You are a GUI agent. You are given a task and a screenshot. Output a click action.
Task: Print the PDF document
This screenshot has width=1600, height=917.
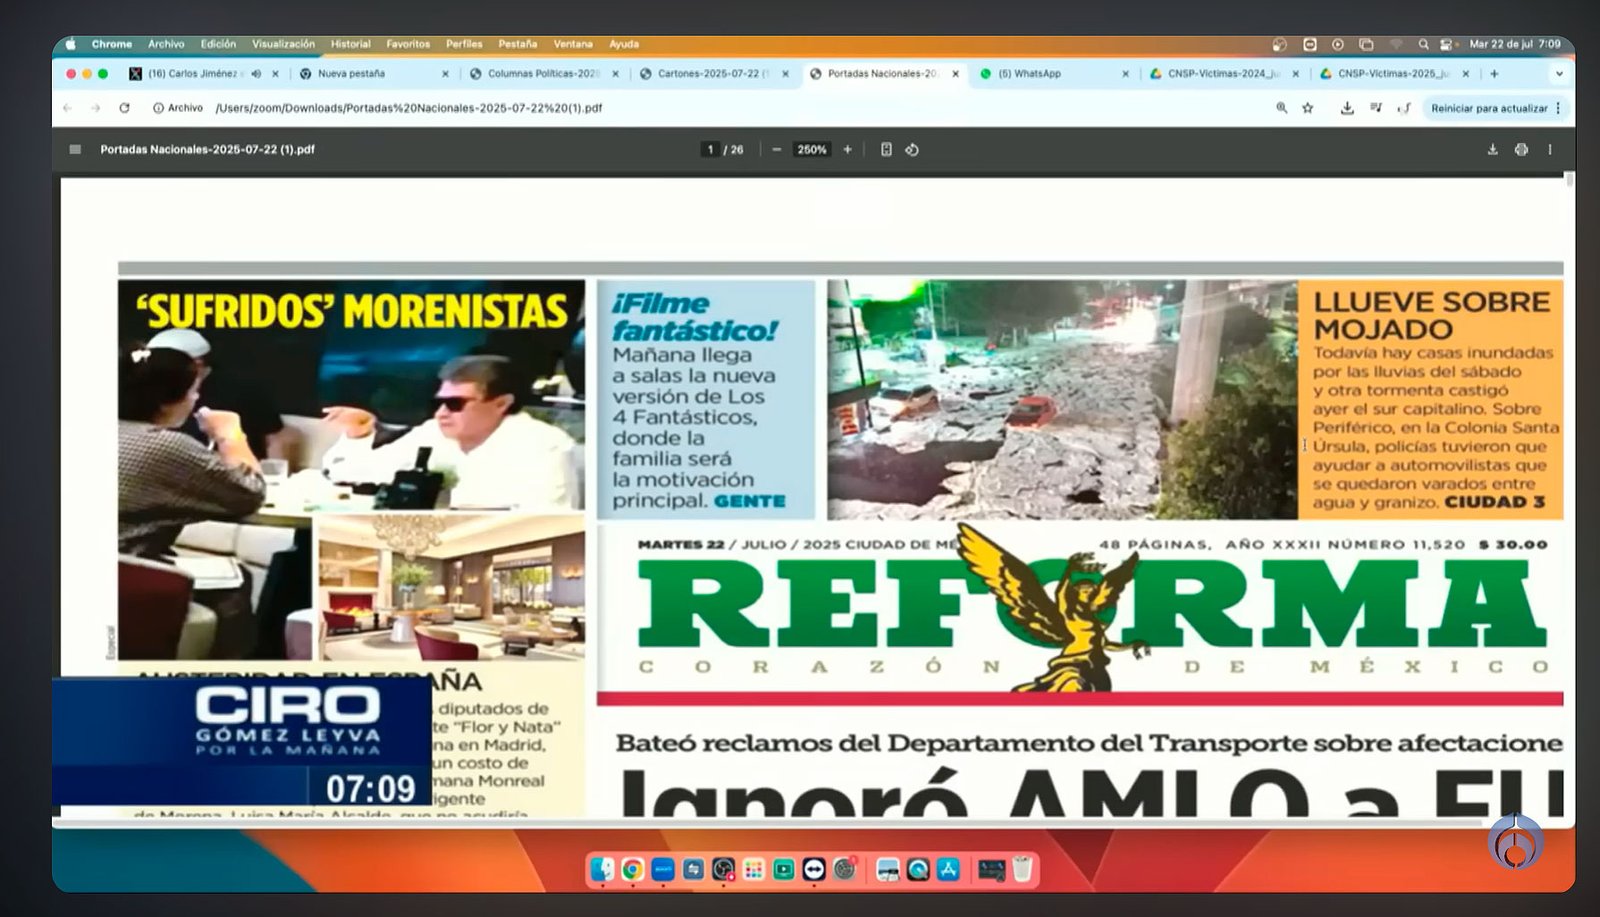(x=1521, y=150)
